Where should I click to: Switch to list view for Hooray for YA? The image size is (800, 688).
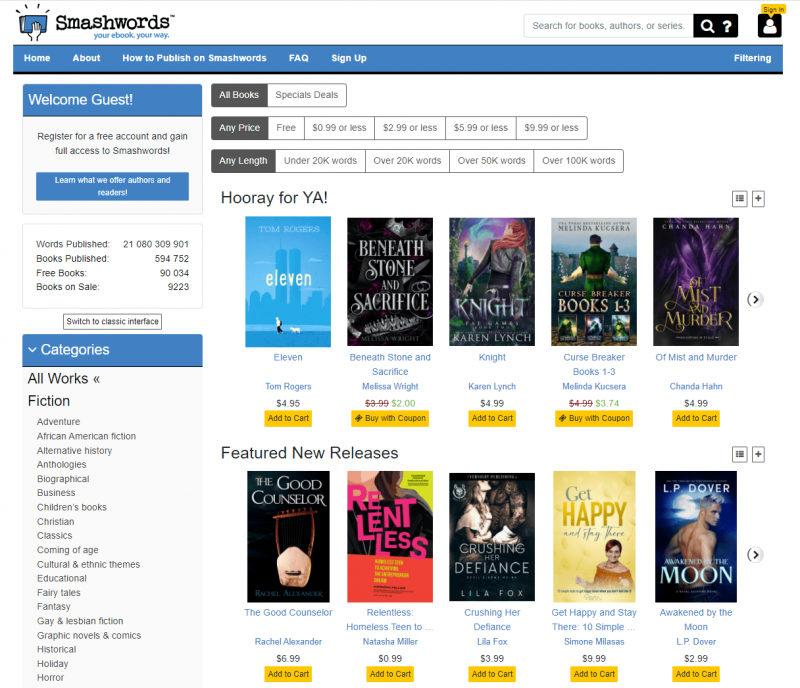pos(740,198)
